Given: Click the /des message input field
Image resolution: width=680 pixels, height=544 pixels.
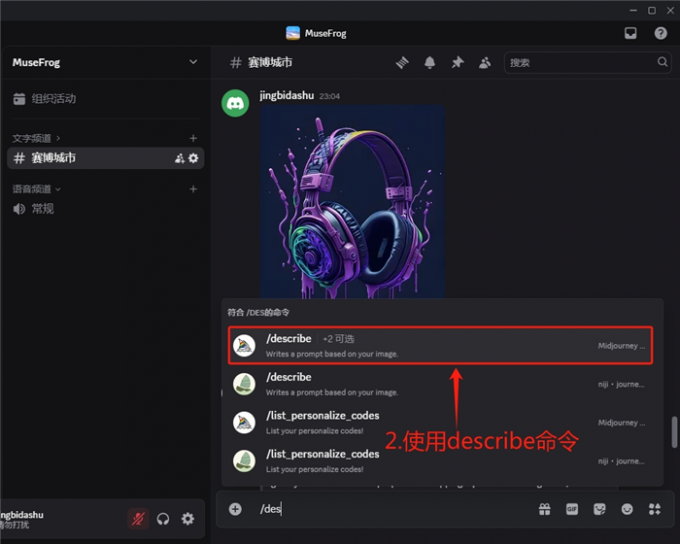Looking at the screenshot, I should point(390,509).
